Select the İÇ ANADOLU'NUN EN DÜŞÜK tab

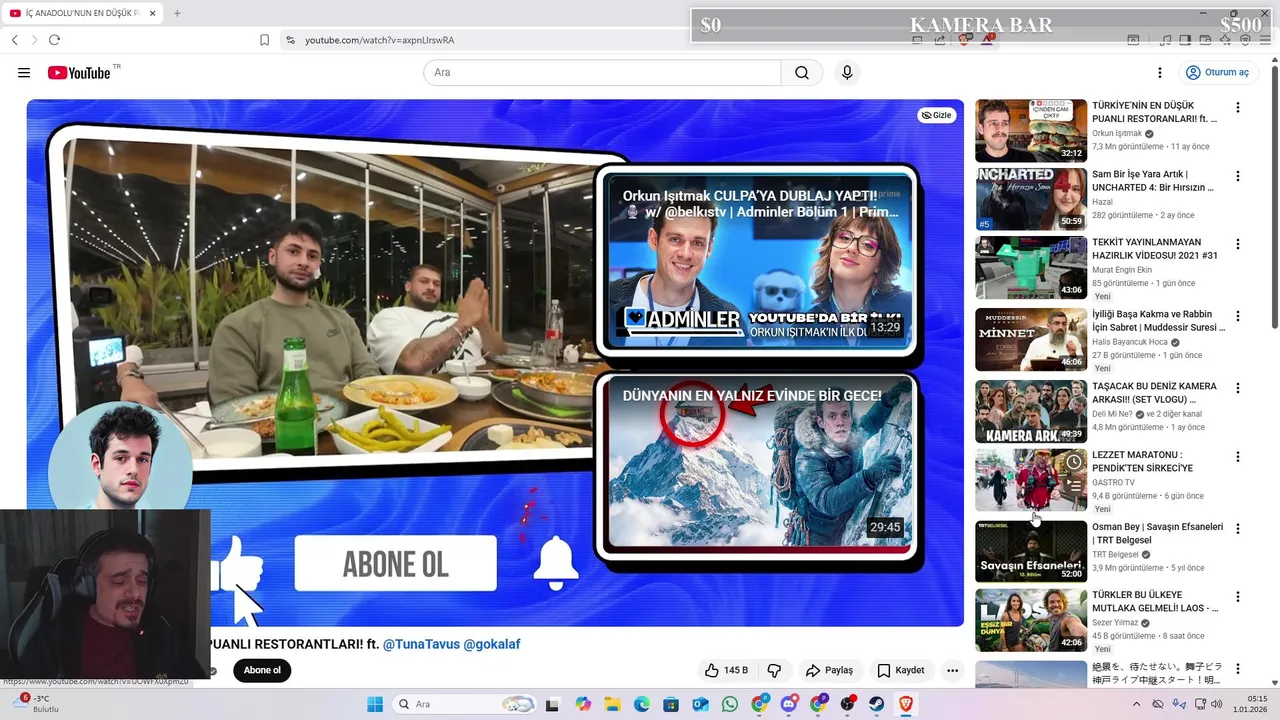click(82, 13)
